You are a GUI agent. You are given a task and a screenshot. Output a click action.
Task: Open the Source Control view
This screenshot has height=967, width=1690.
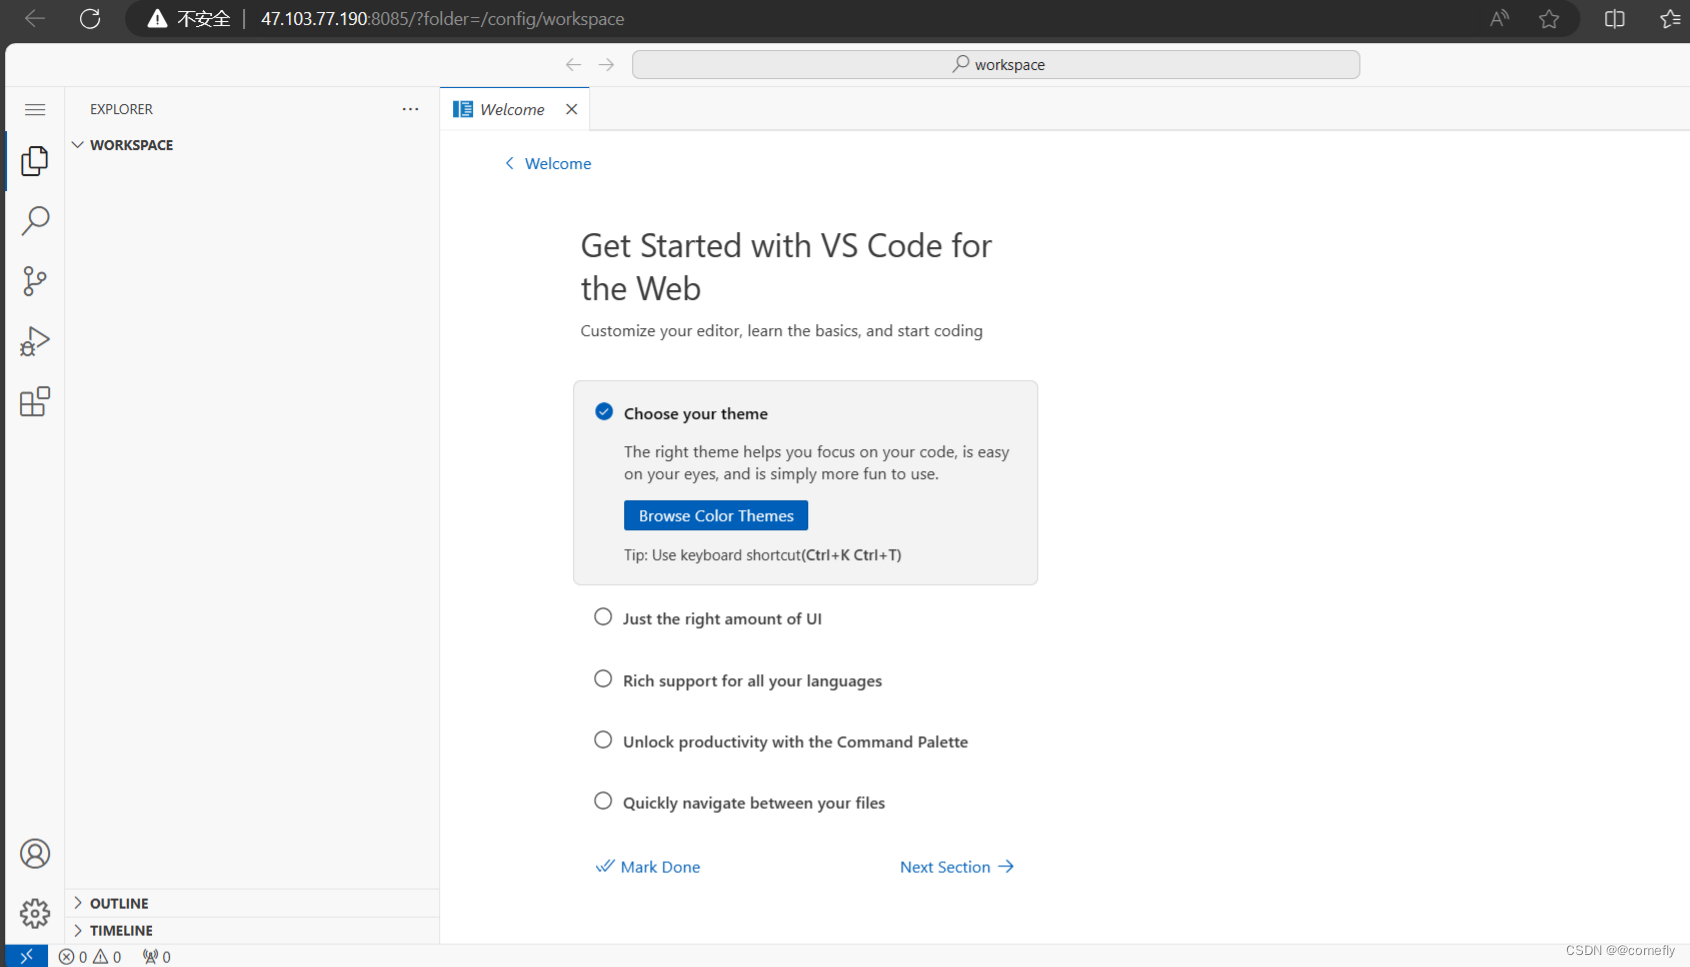coord(35,281)
